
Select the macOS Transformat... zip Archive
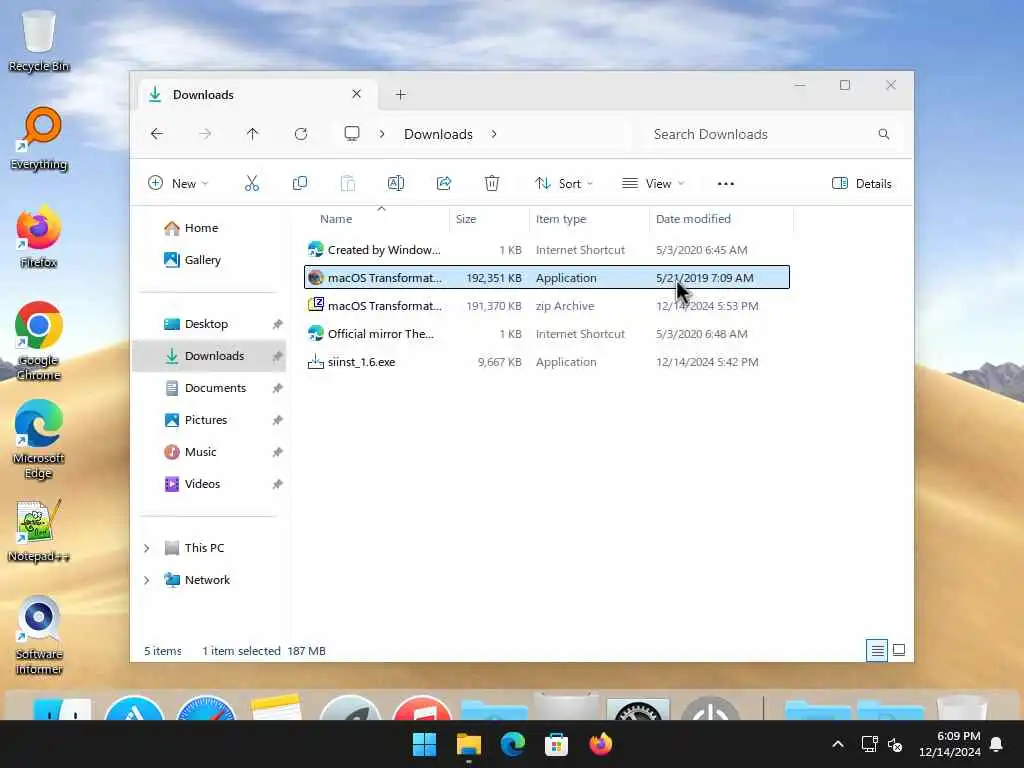(x=547, y=306)
